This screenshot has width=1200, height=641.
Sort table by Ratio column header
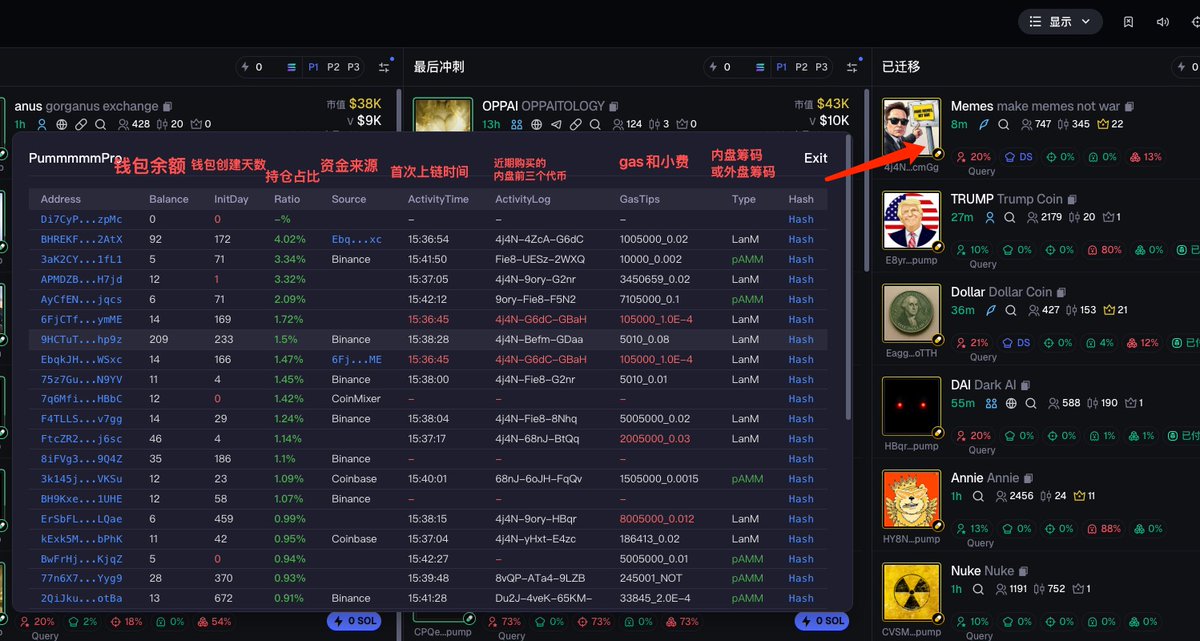[x=287, y=199]
